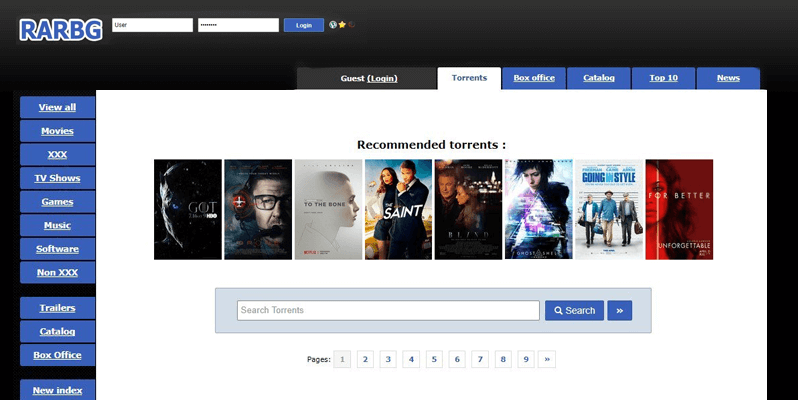Viewport: 798px width, 400px height.
Task: Expand advanced search with » button
Action: (619, 310)
